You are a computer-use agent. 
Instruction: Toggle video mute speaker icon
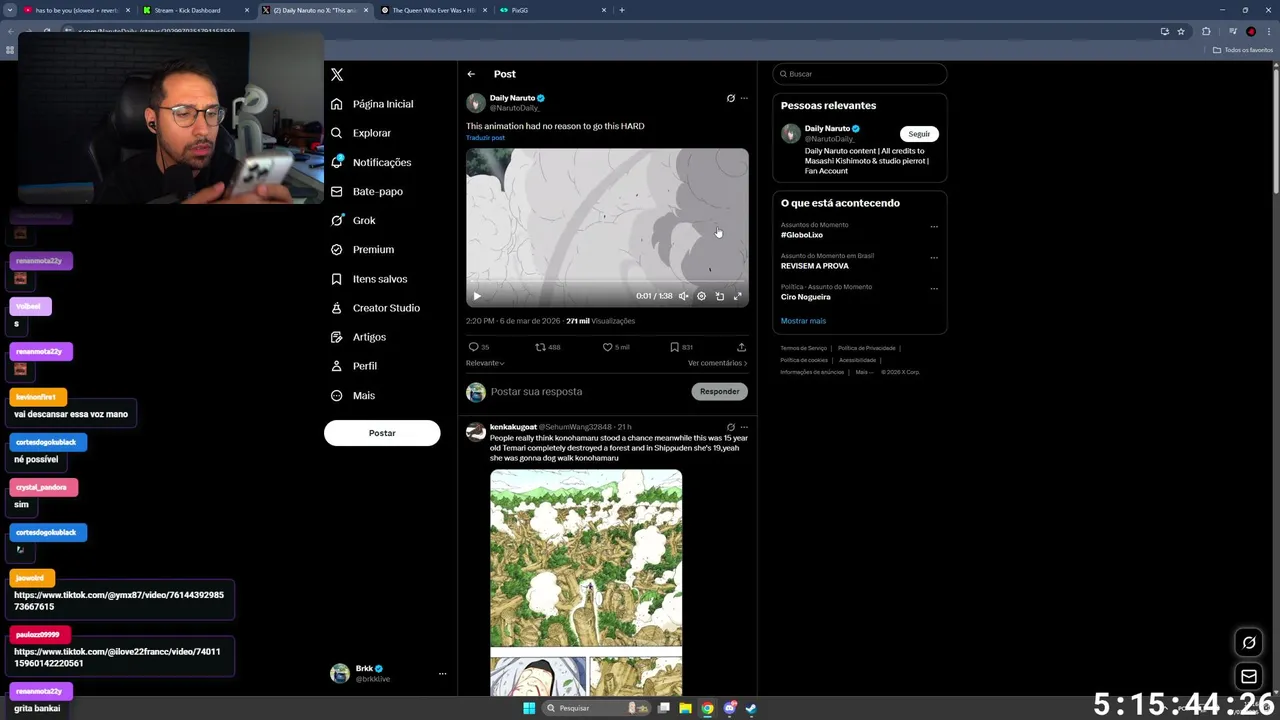pyautogui.click(x=683, y=296)
